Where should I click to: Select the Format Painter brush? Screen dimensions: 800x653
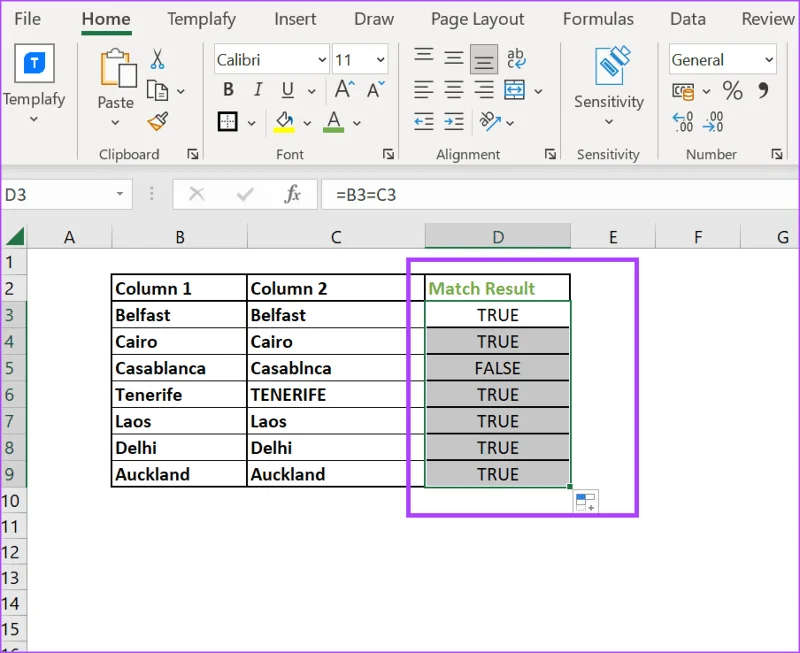(158, 121)
